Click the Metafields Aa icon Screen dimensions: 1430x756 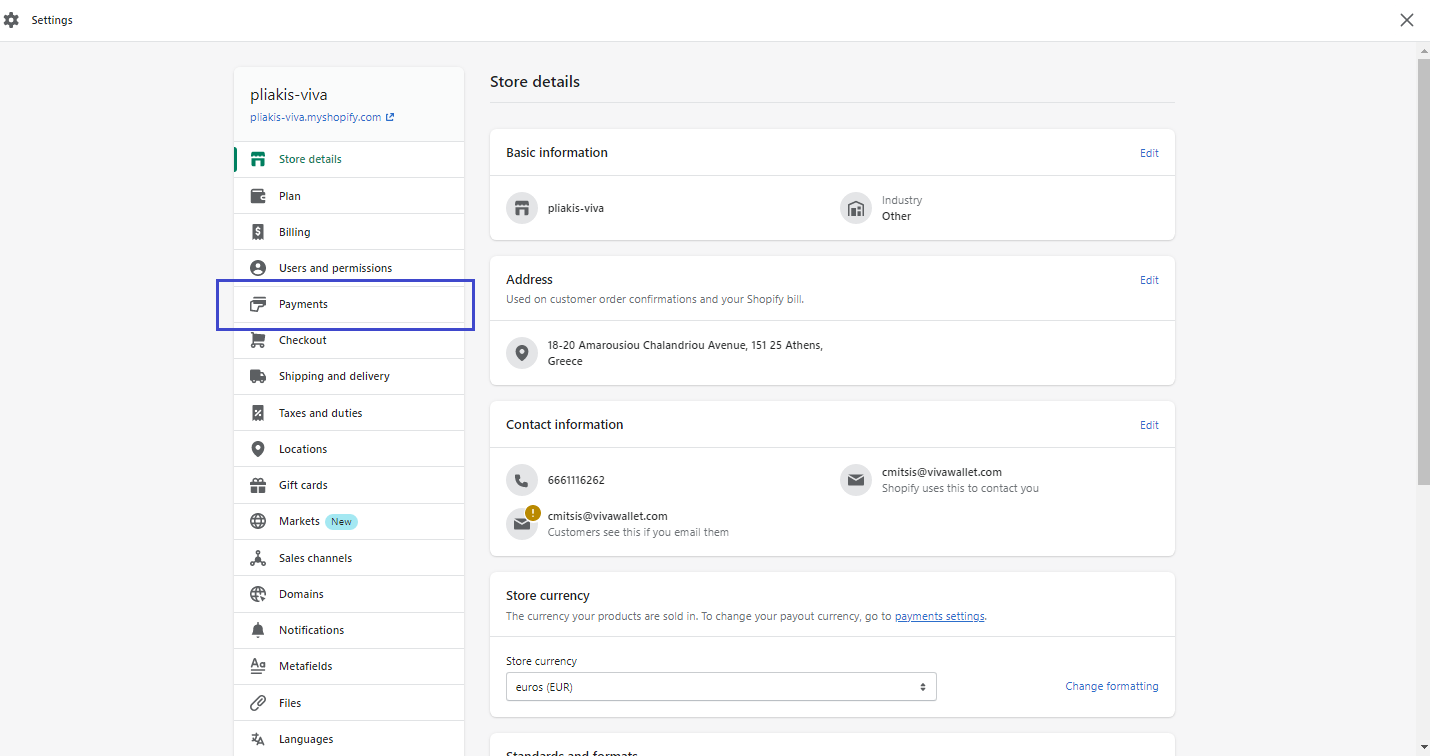tap(258, 666)
